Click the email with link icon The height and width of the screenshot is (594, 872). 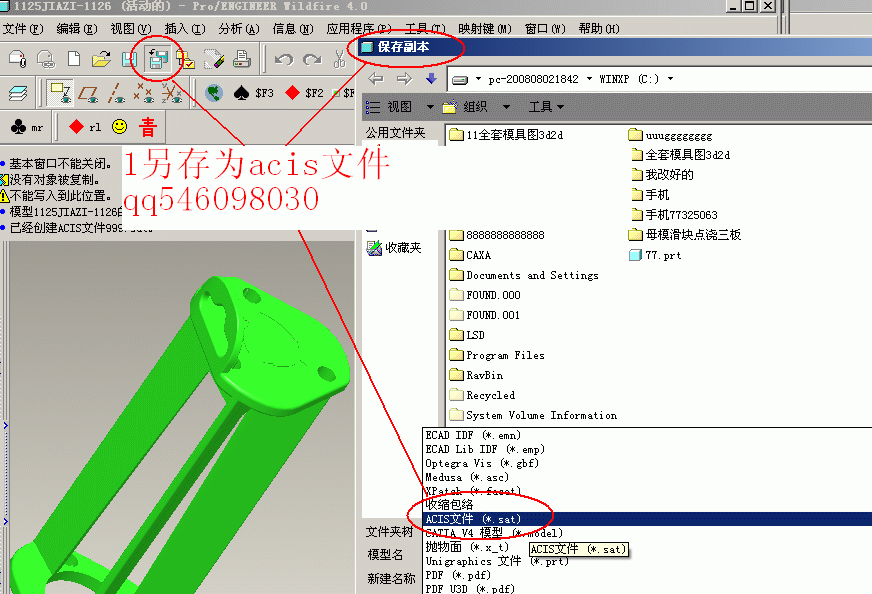click(x=46, y=58)
